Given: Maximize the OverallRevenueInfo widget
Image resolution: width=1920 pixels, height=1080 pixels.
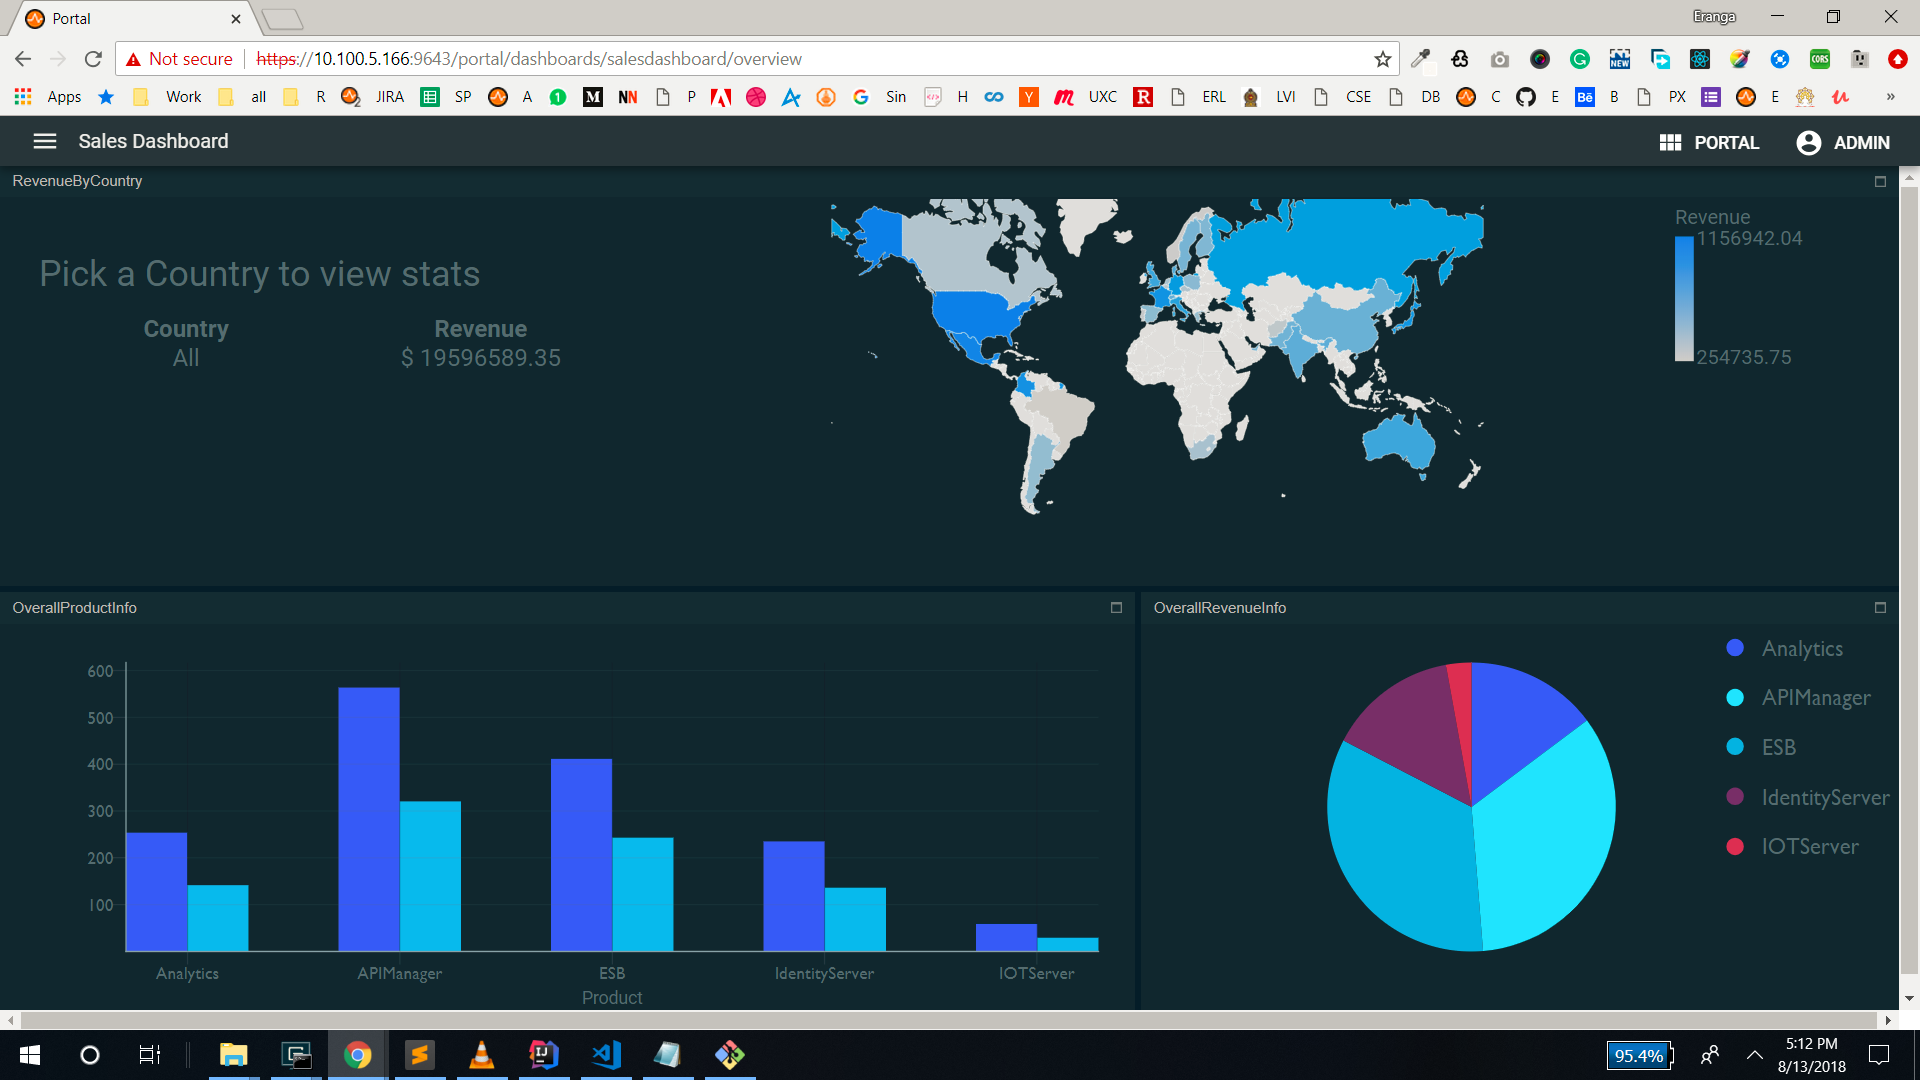Looking at the screenshot, I should tap(1880, 607).
